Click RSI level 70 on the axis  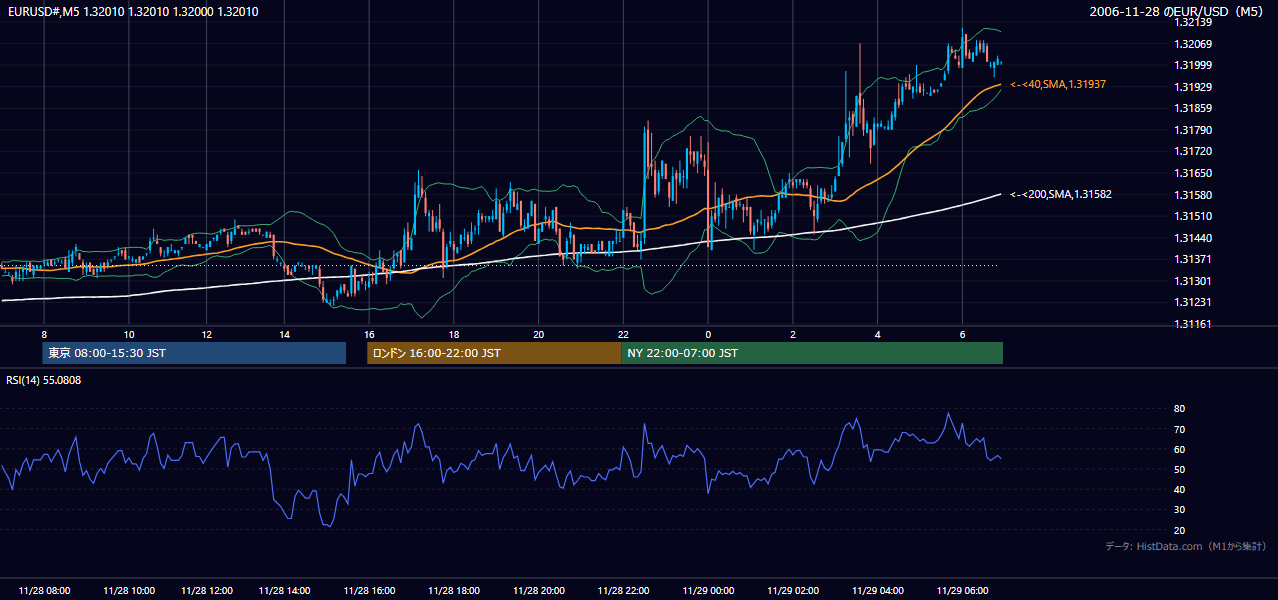1179,429
